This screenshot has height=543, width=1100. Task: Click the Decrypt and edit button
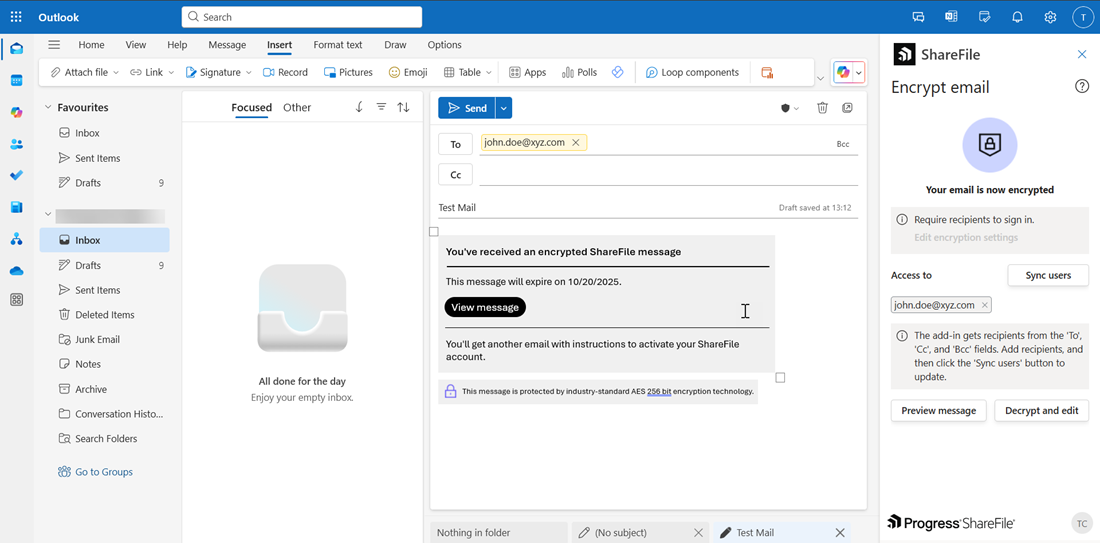point(1041,411)
